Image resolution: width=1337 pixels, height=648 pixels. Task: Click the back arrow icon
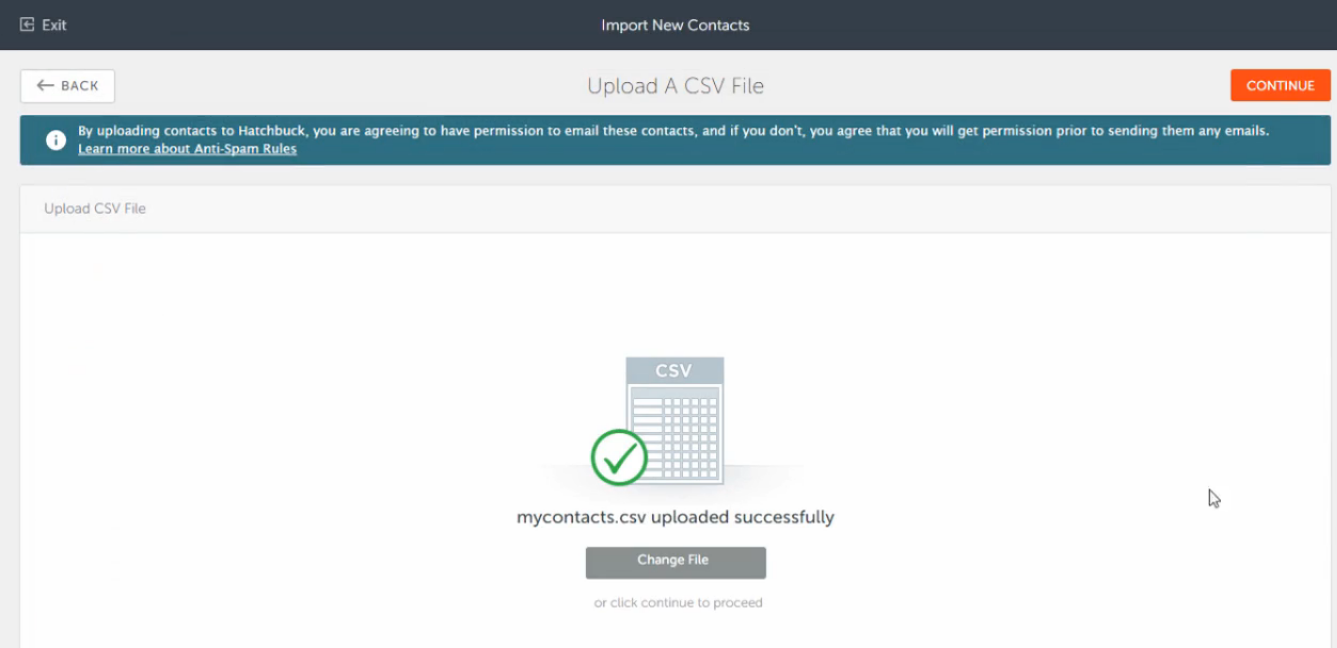coord(45,86)
